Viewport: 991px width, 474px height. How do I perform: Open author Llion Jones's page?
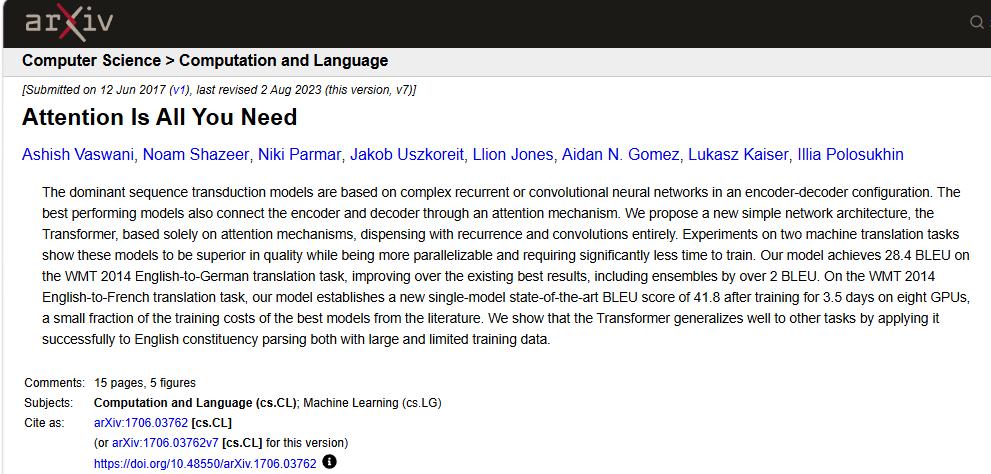pos(513,154)
